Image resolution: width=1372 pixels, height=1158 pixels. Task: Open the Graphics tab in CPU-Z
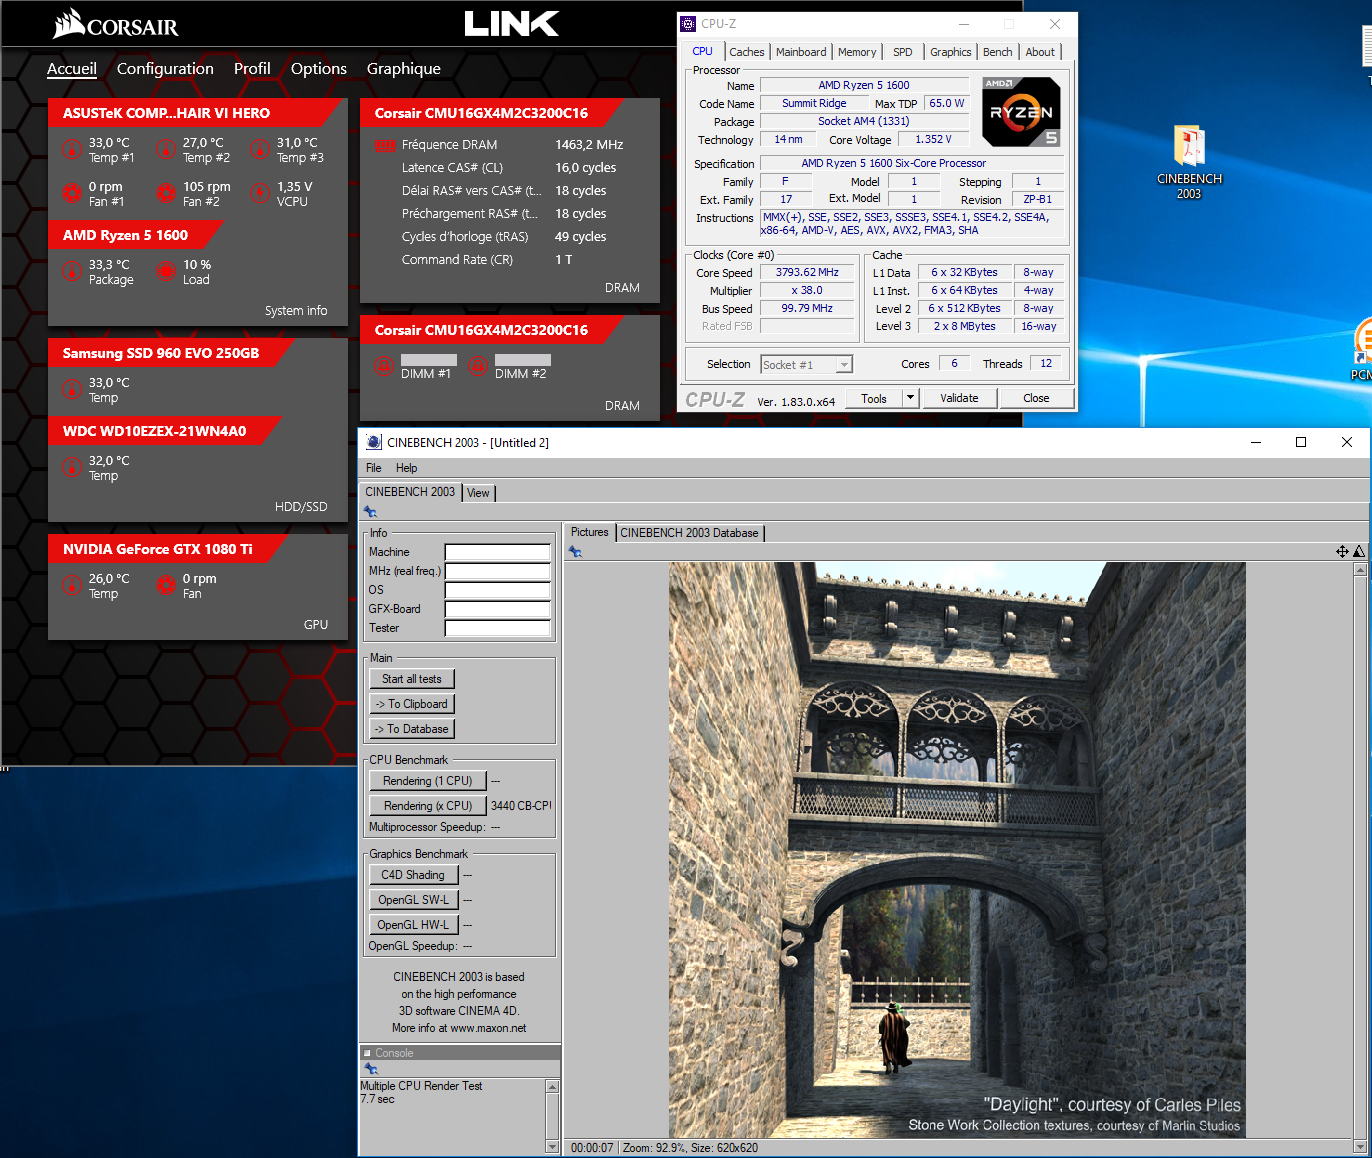tap(950, 52)
